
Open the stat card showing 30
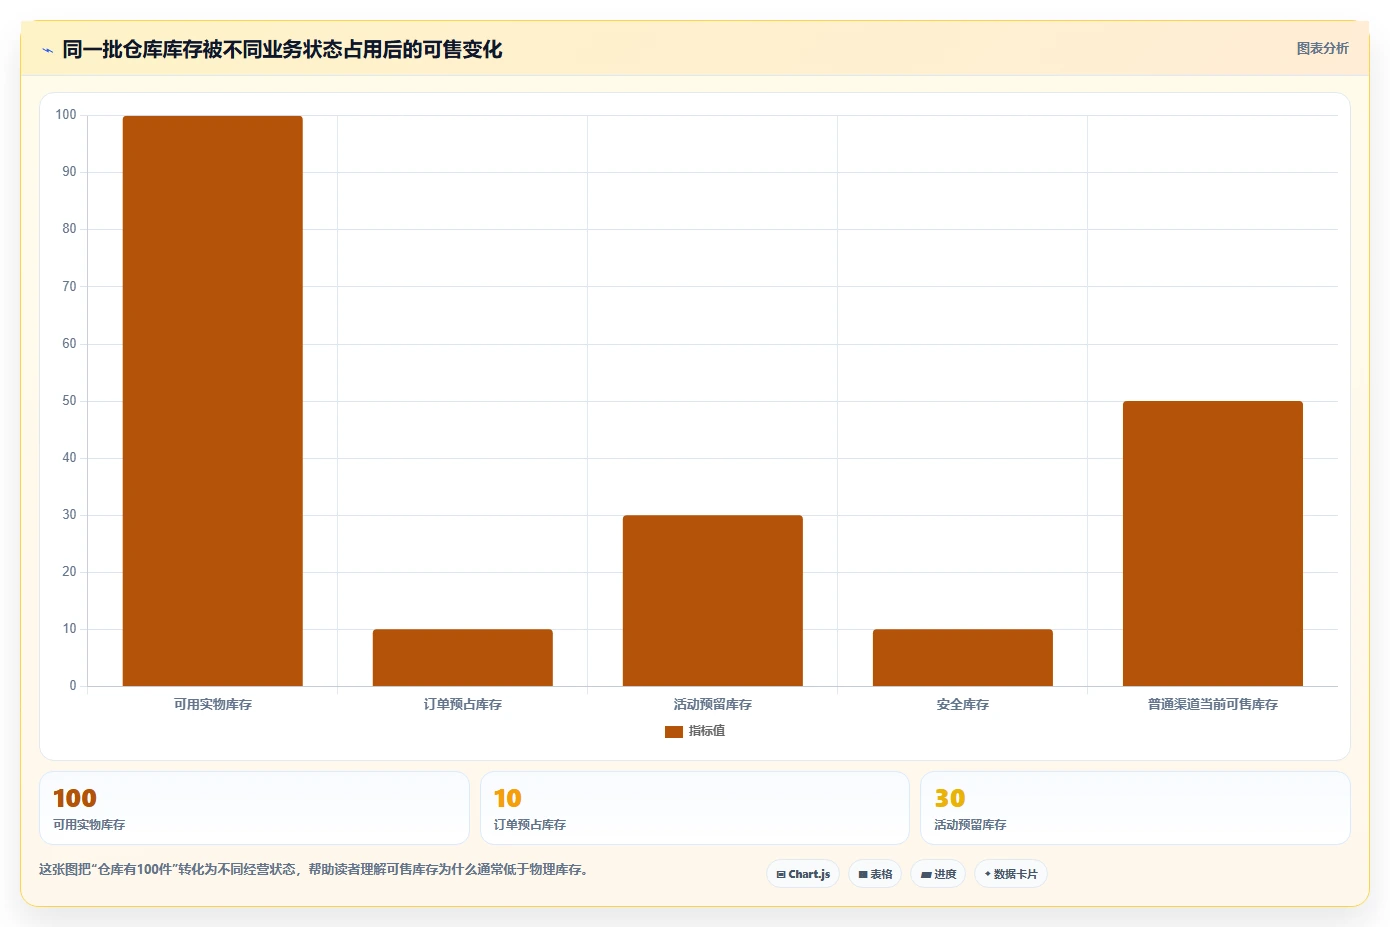click(1135, 808)
